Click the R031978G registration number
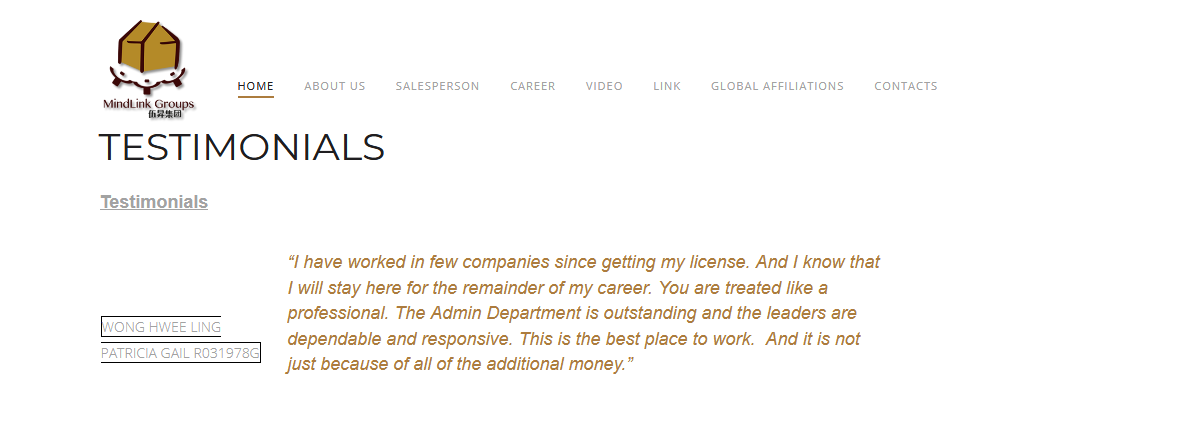 227,352
